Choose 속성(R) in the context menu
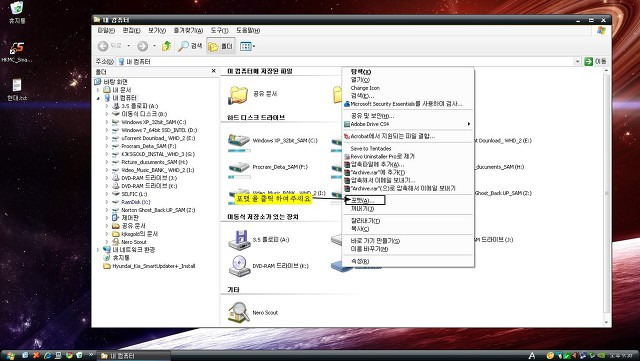The image size is (640, 361). (408, 261)
